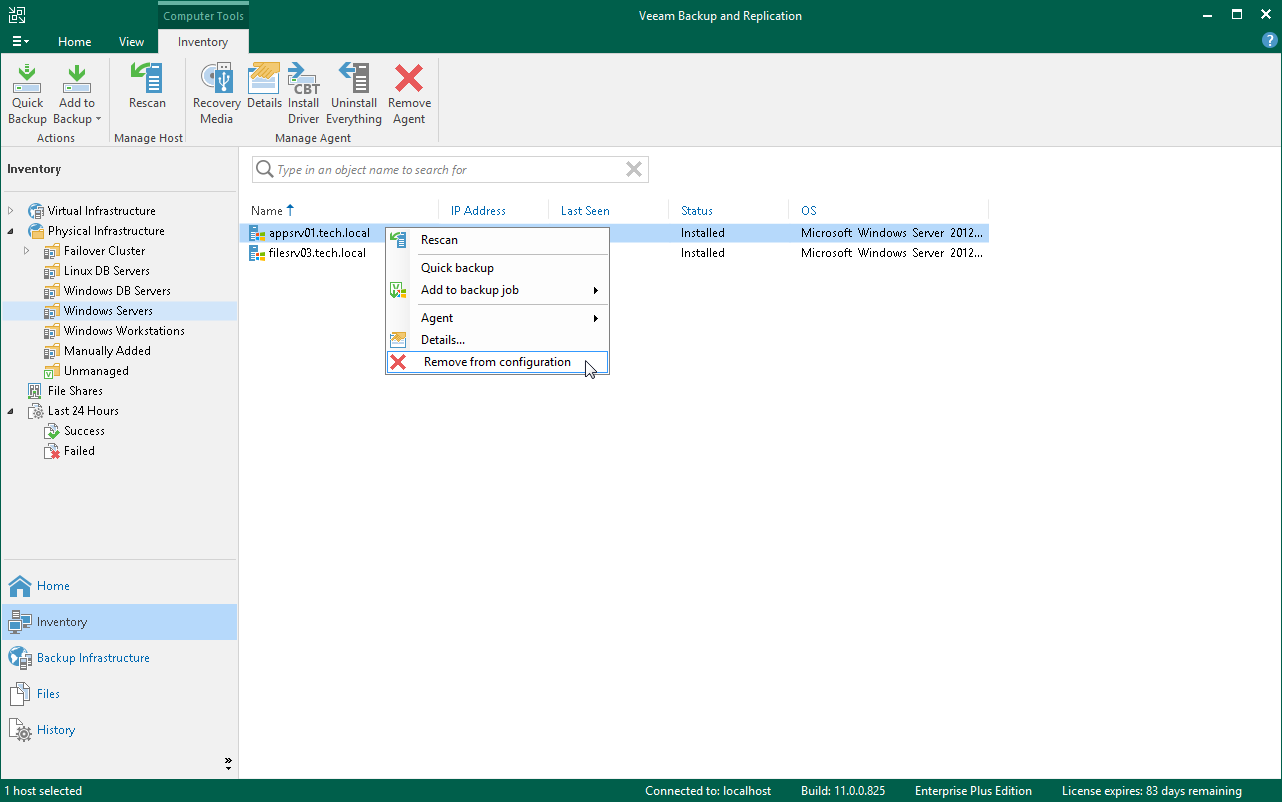
Task: Click Install CBT Driver in ribbon
Action: 303,94
